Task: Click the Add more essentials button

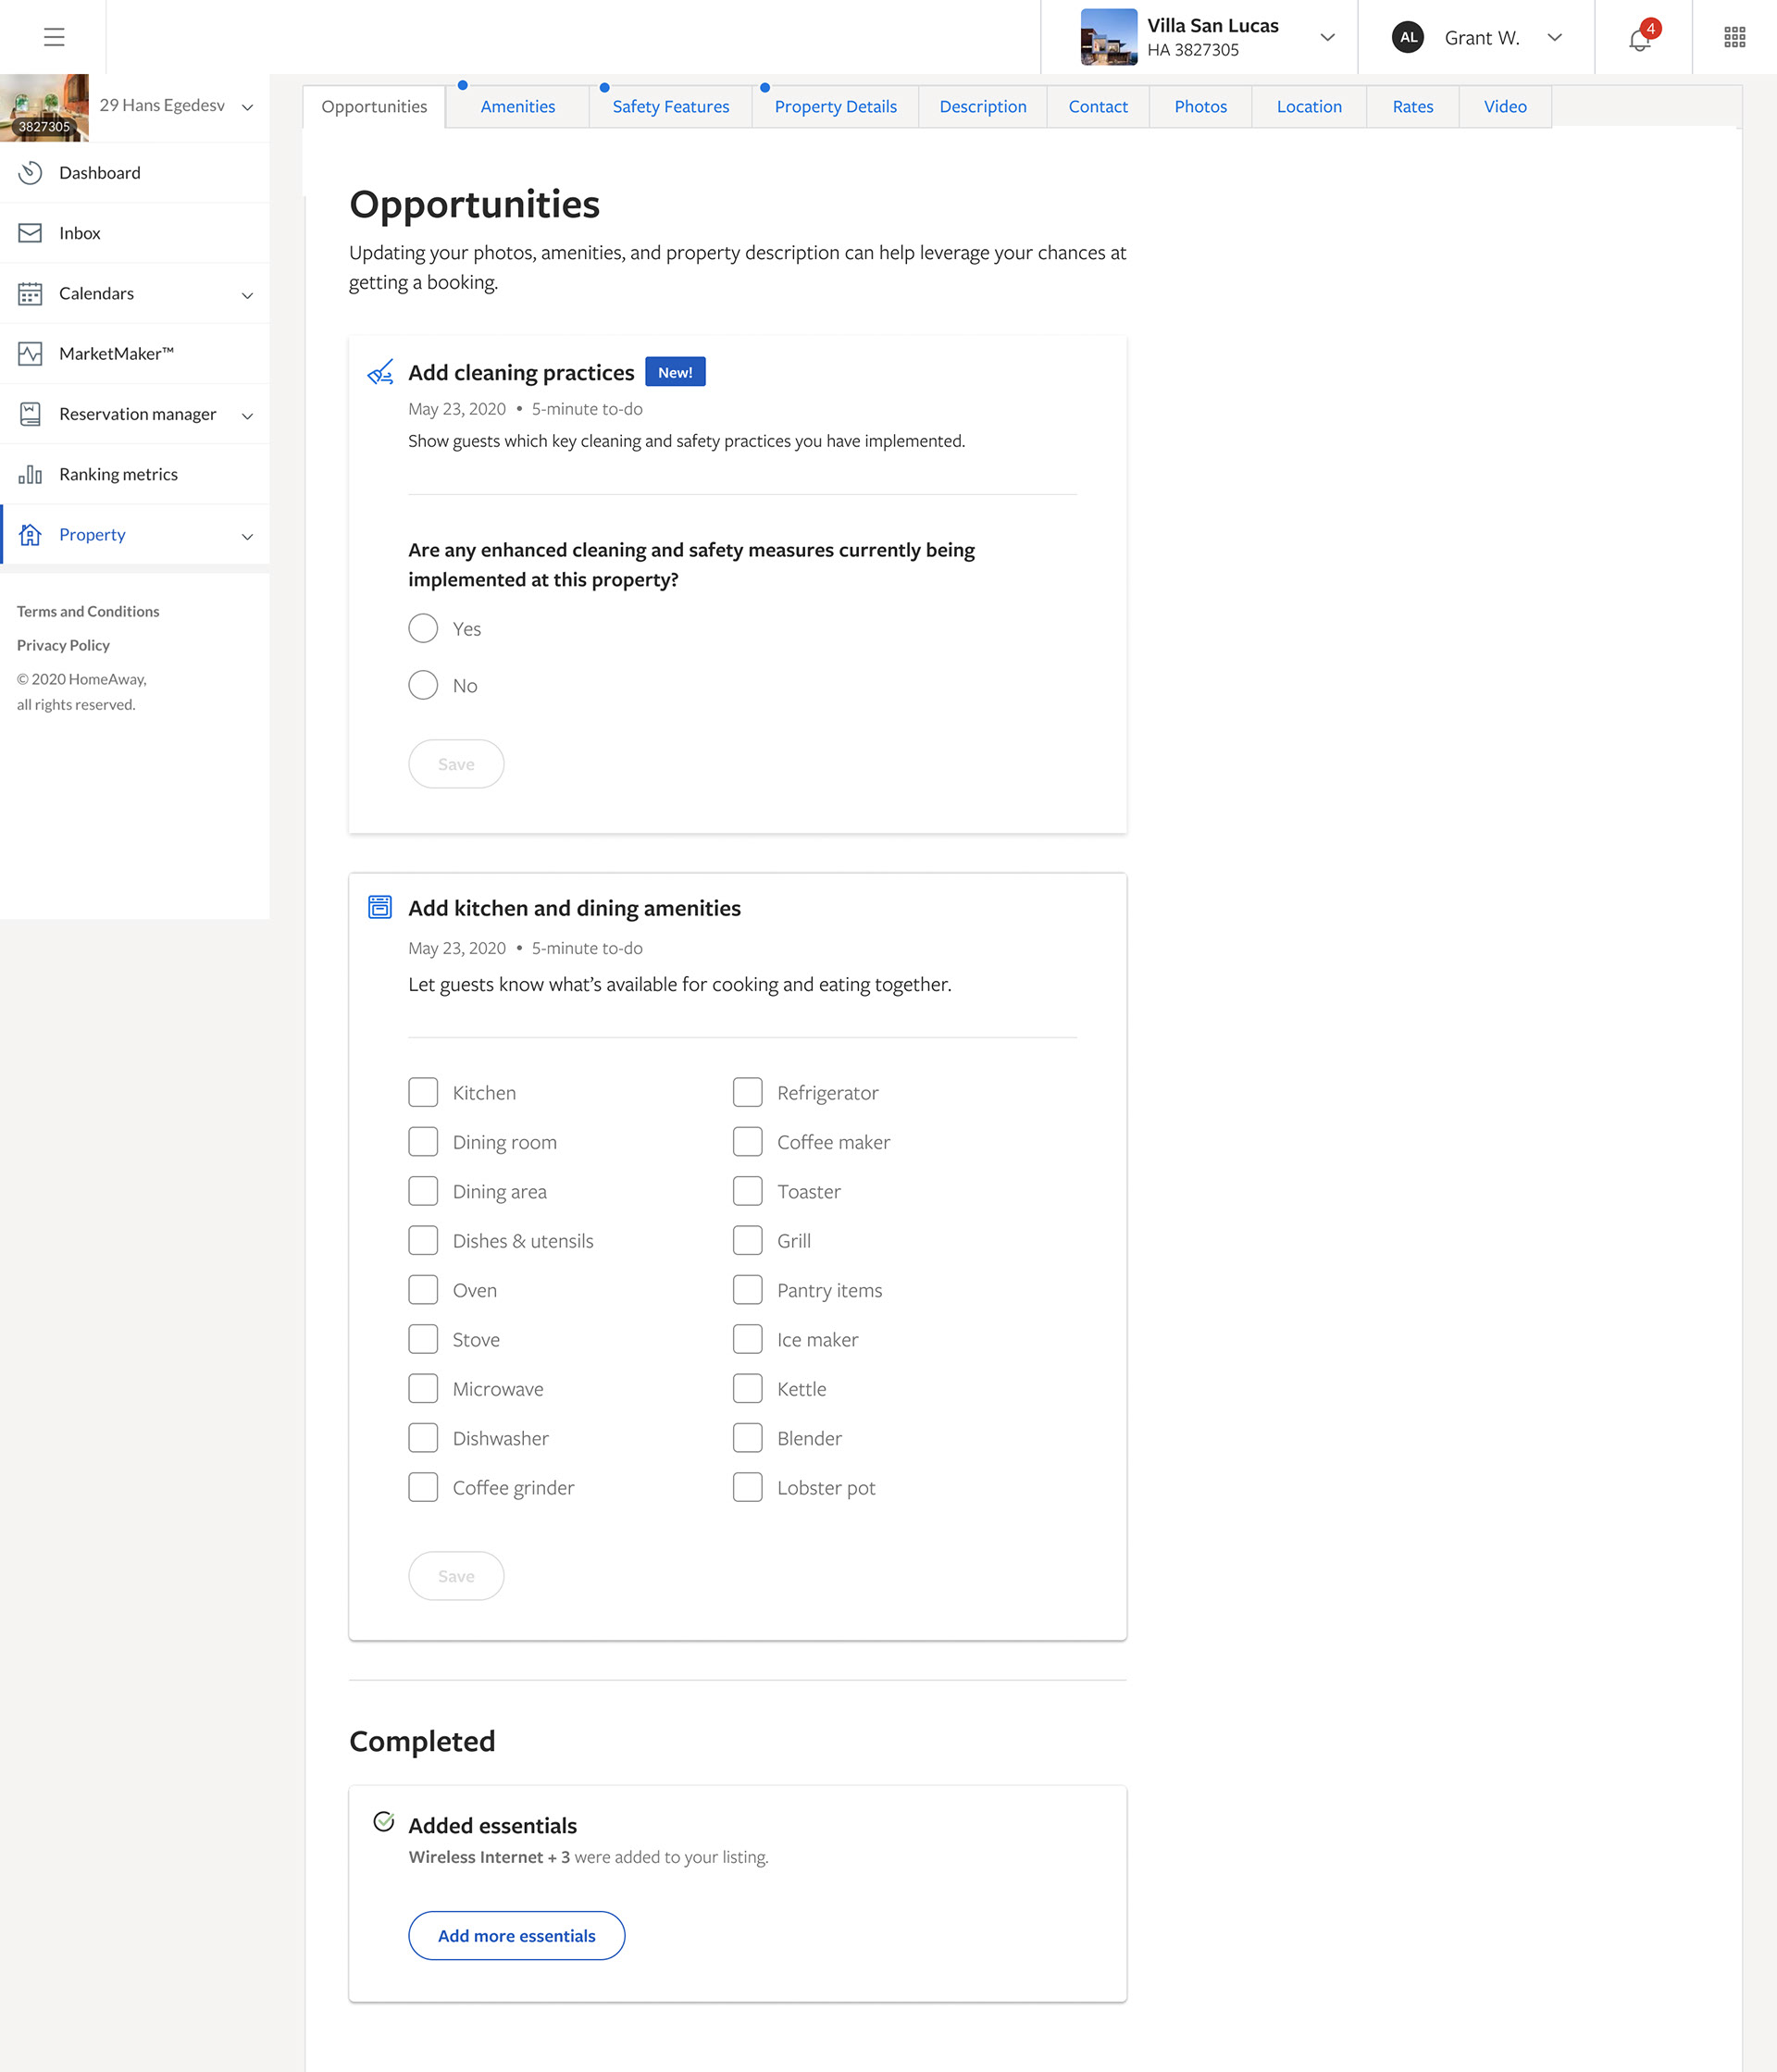Action: click(x=516, y=1936)
